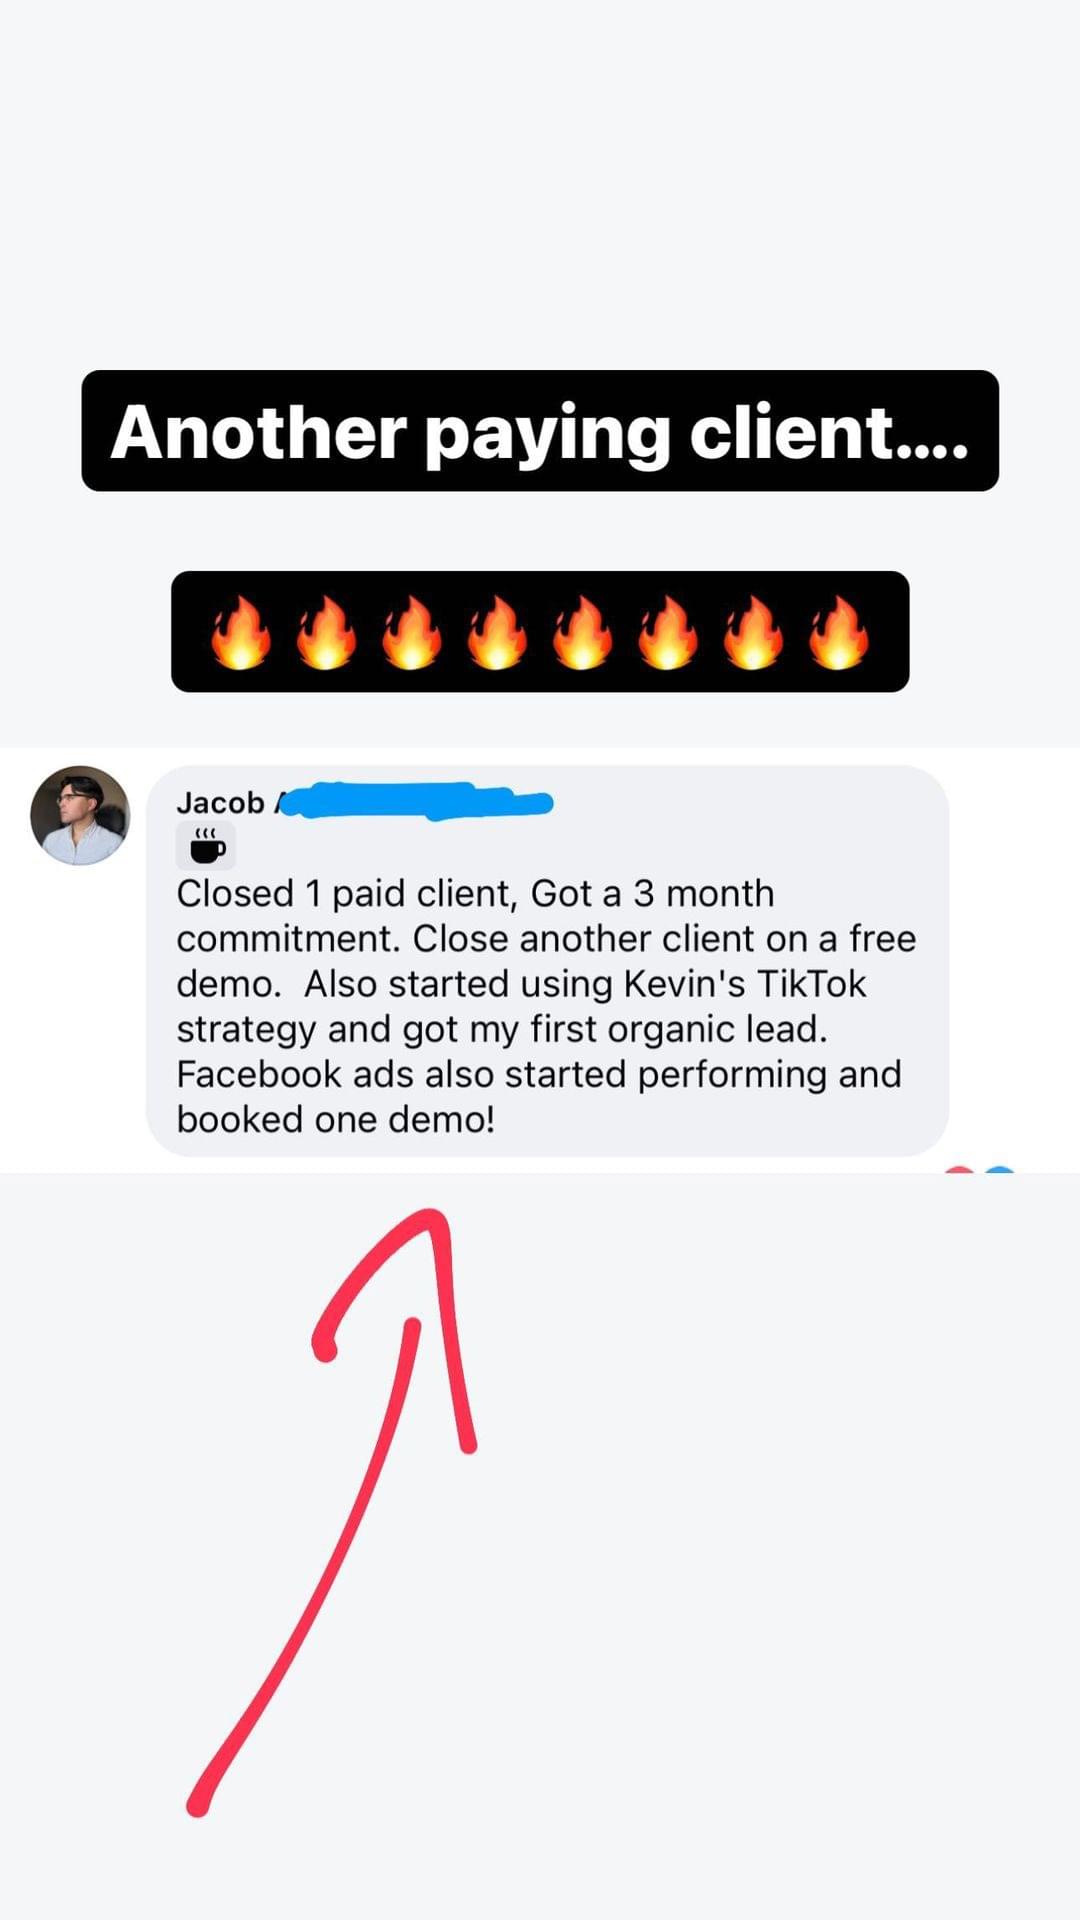Tap the third fire emoji from the left
The width and height of the screenshot is (1080, 1920).
click(412, 632)
